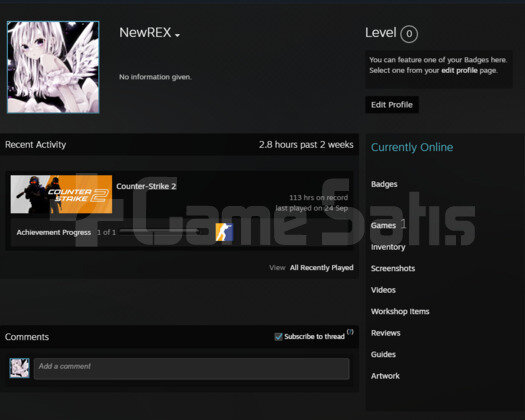Viewport: 525px width, 420px height.
Task: Click the 'last played on 24 Sep' text
Action: pyautogui.click(x=311, y=208)
